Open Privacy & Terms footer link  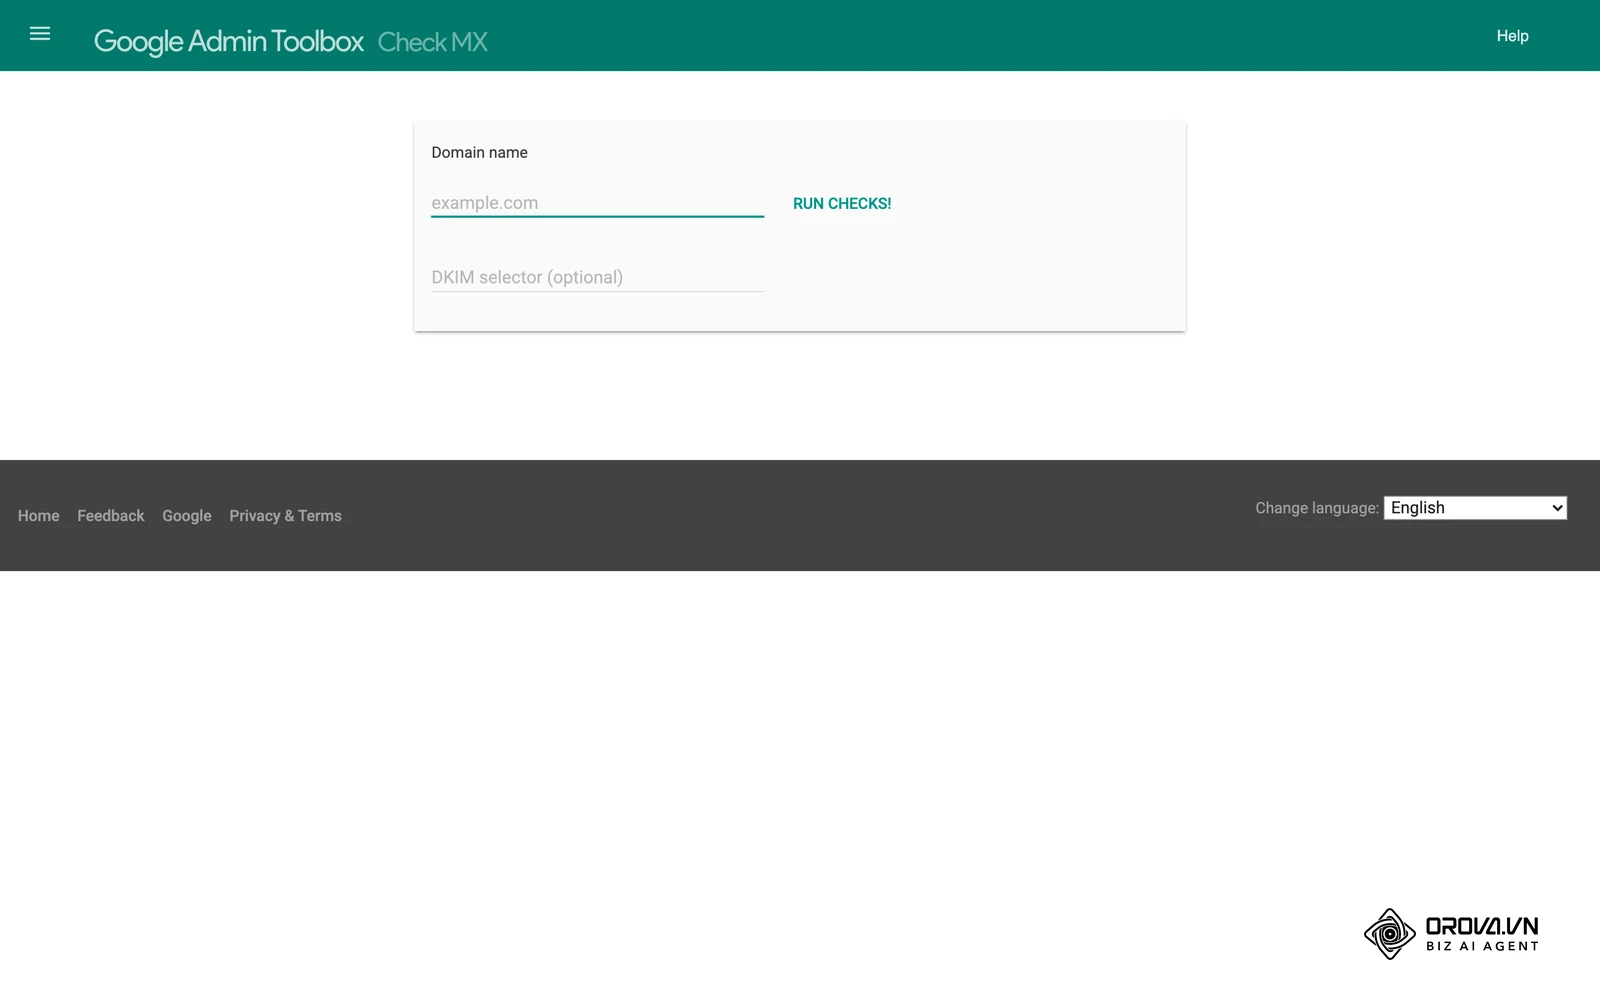tap(285, 516)
